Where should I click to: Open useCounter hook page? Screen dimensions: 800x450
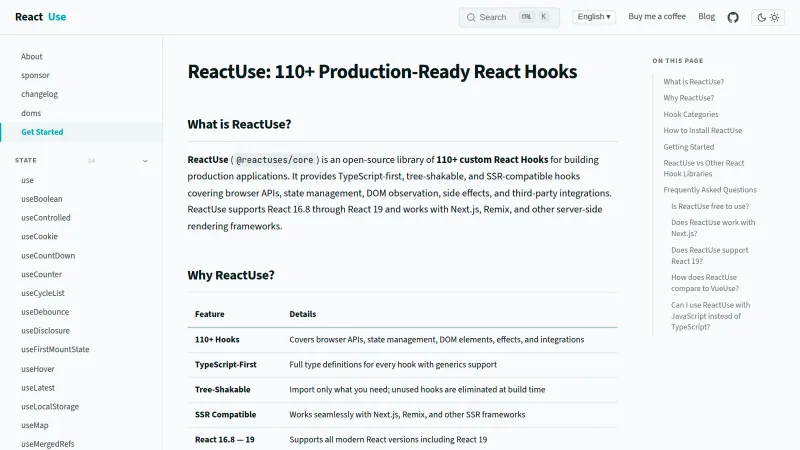tap(41, 274)
